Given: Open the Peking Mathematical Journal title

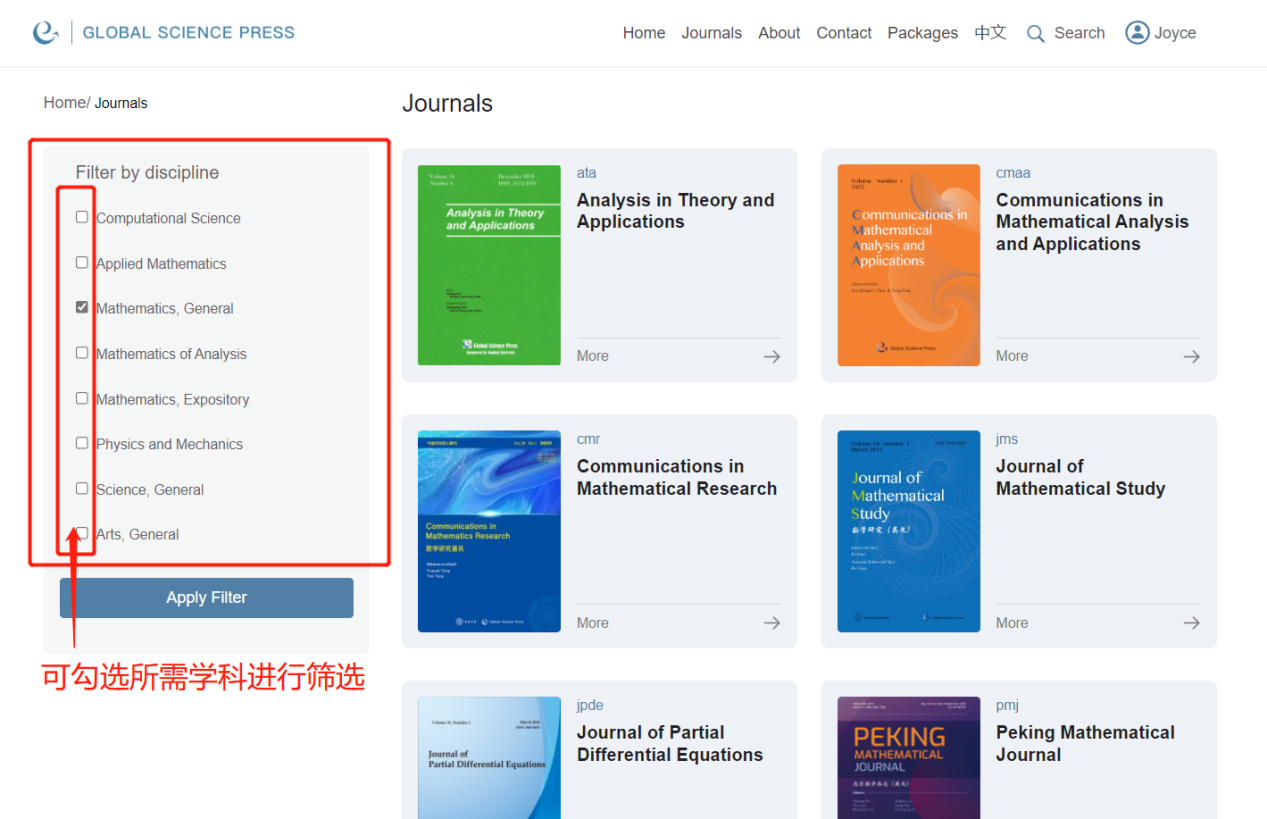Looking at the screenshot, I should [x=1085, y=744].
